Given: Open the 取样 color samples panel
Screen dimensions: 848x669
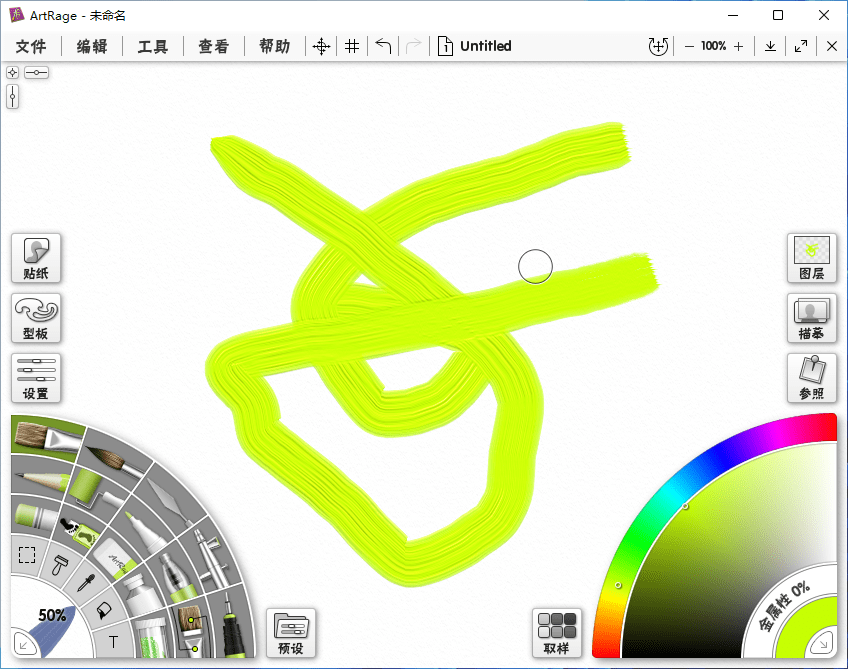Looking at the screenshot, I should pyautogui.click(x=557, y=633).
